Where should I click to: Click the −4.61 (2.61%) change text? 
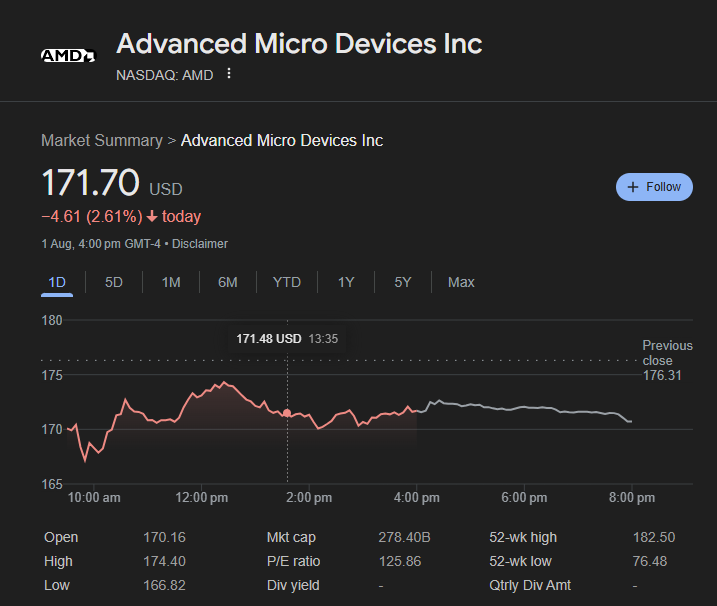click(92, 216)
